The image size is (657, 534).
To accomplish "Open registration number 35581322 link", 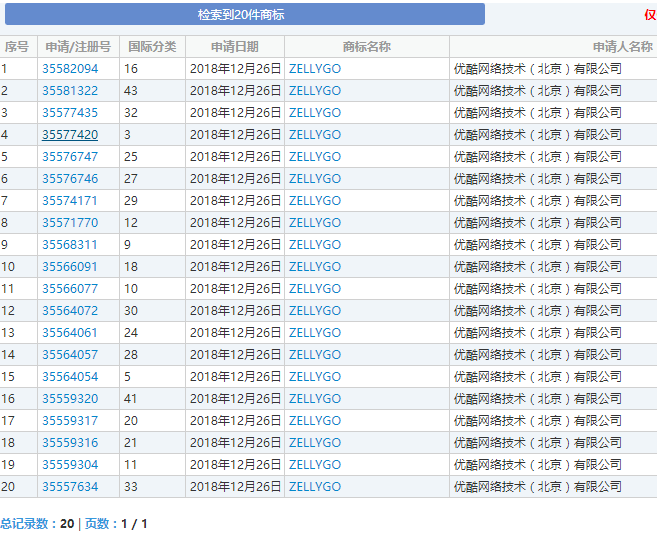I will click(70, 91).
